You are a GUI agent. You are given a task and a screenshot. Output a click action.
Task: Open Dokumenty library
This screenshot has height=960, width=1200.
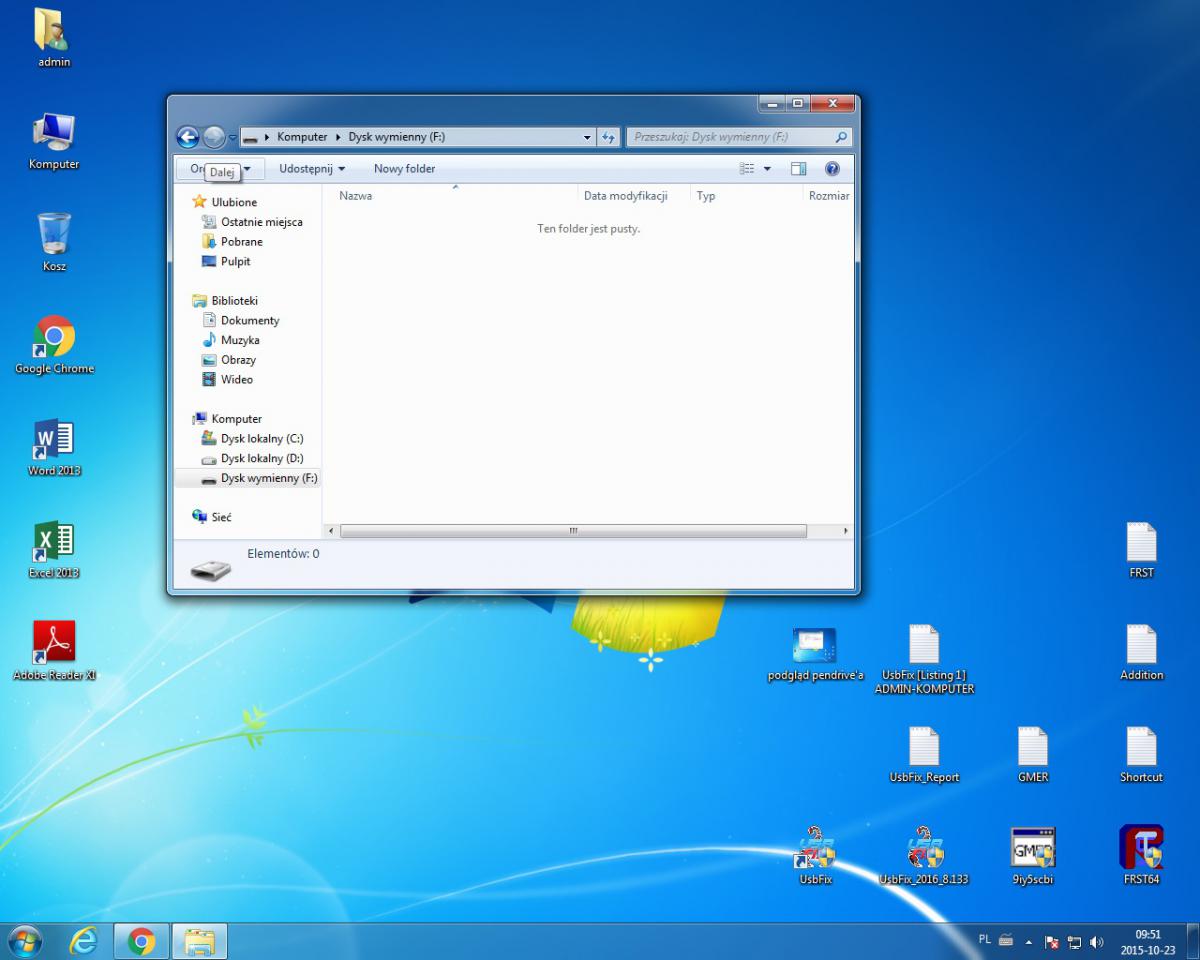(x=250, y=320)
